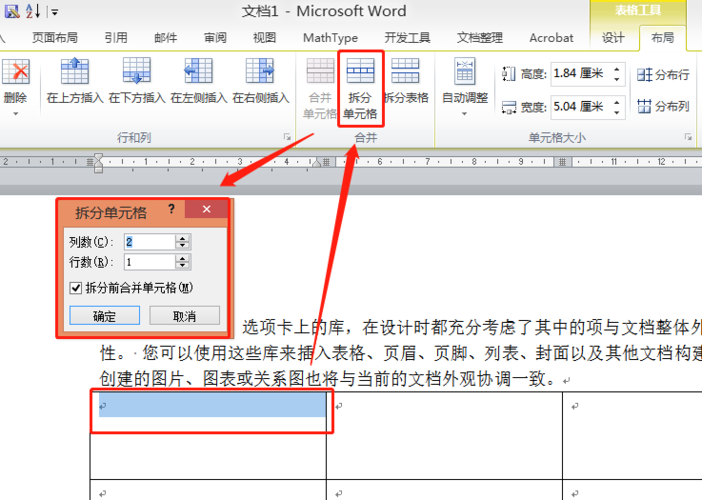Click the 取消 button
The image size is (702, 500).
[x=184, y=316]
